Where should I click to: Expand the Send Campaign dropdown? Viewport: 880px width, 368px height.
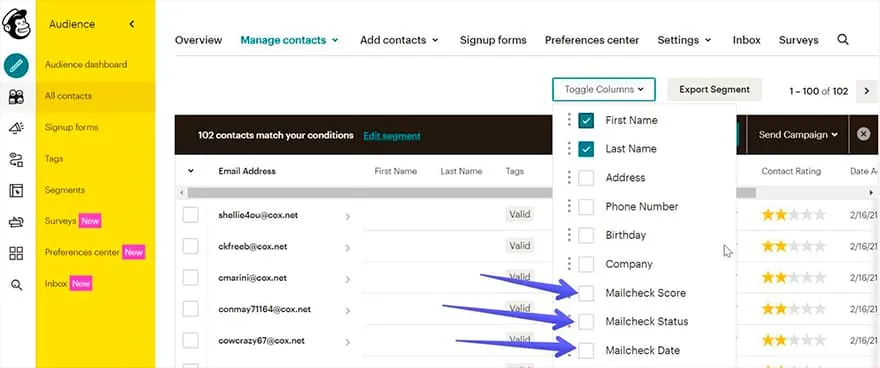coord(798,135)
